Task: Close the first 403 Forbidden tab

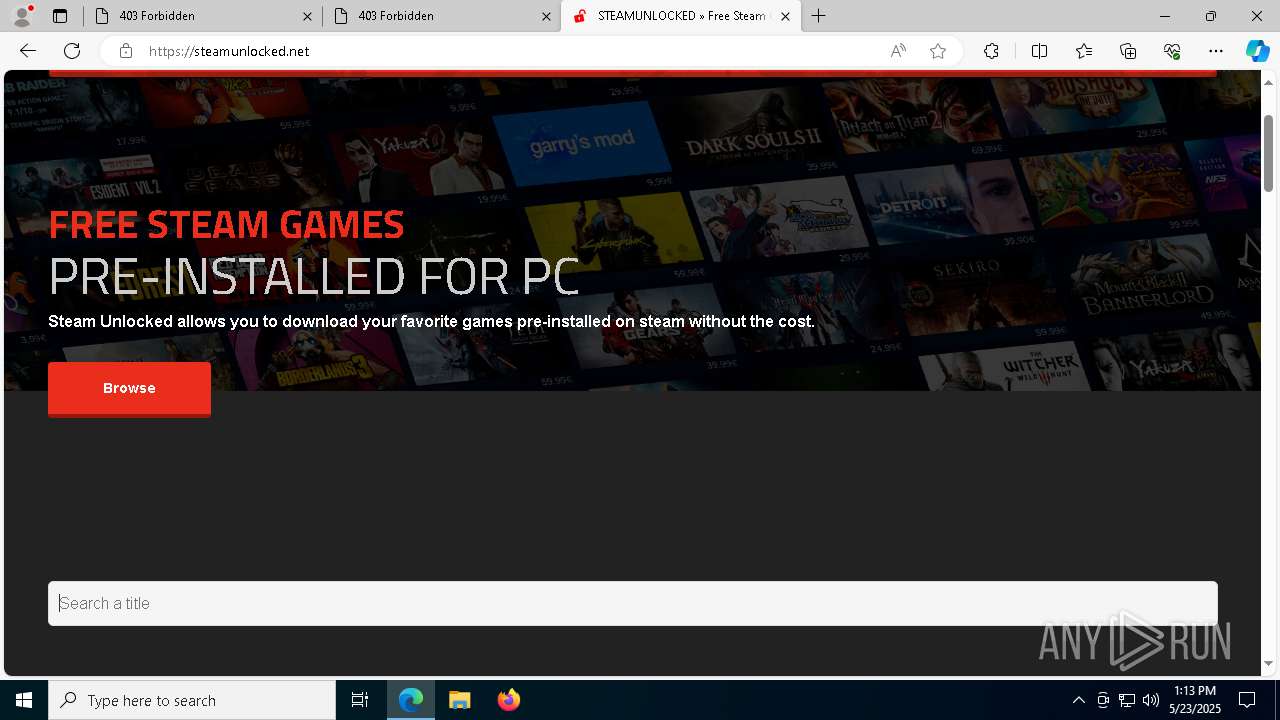Action: point(307,16)
